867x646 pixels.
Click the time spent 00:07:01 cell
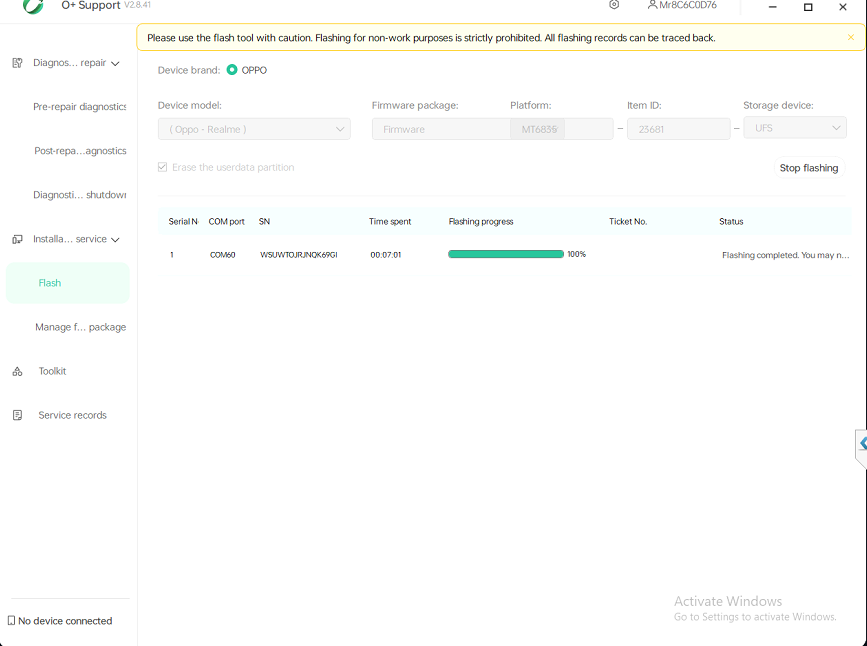point(385,255)
